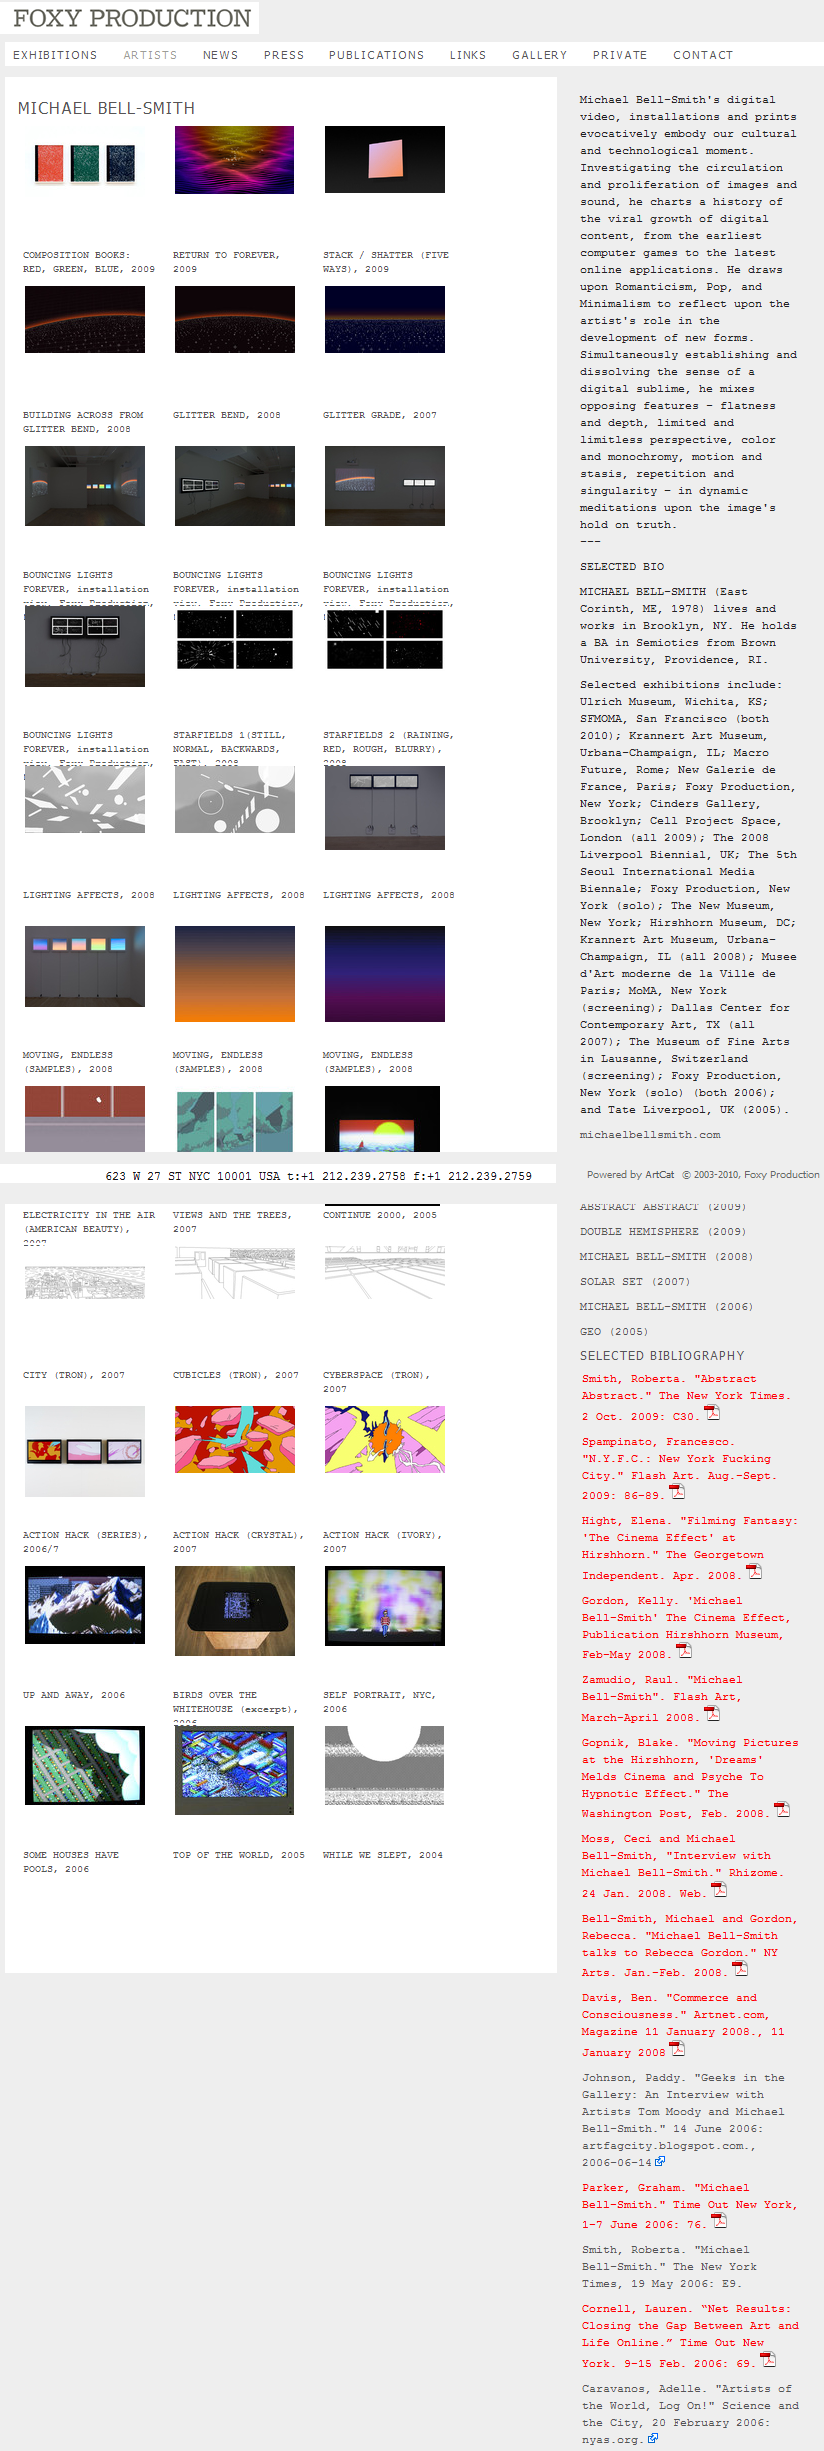The width and height of the screenshot is (824, 2451).
Task: Open PDF icon for Spampinato Flash Art entry
Action: click(x=677, y=1492)
